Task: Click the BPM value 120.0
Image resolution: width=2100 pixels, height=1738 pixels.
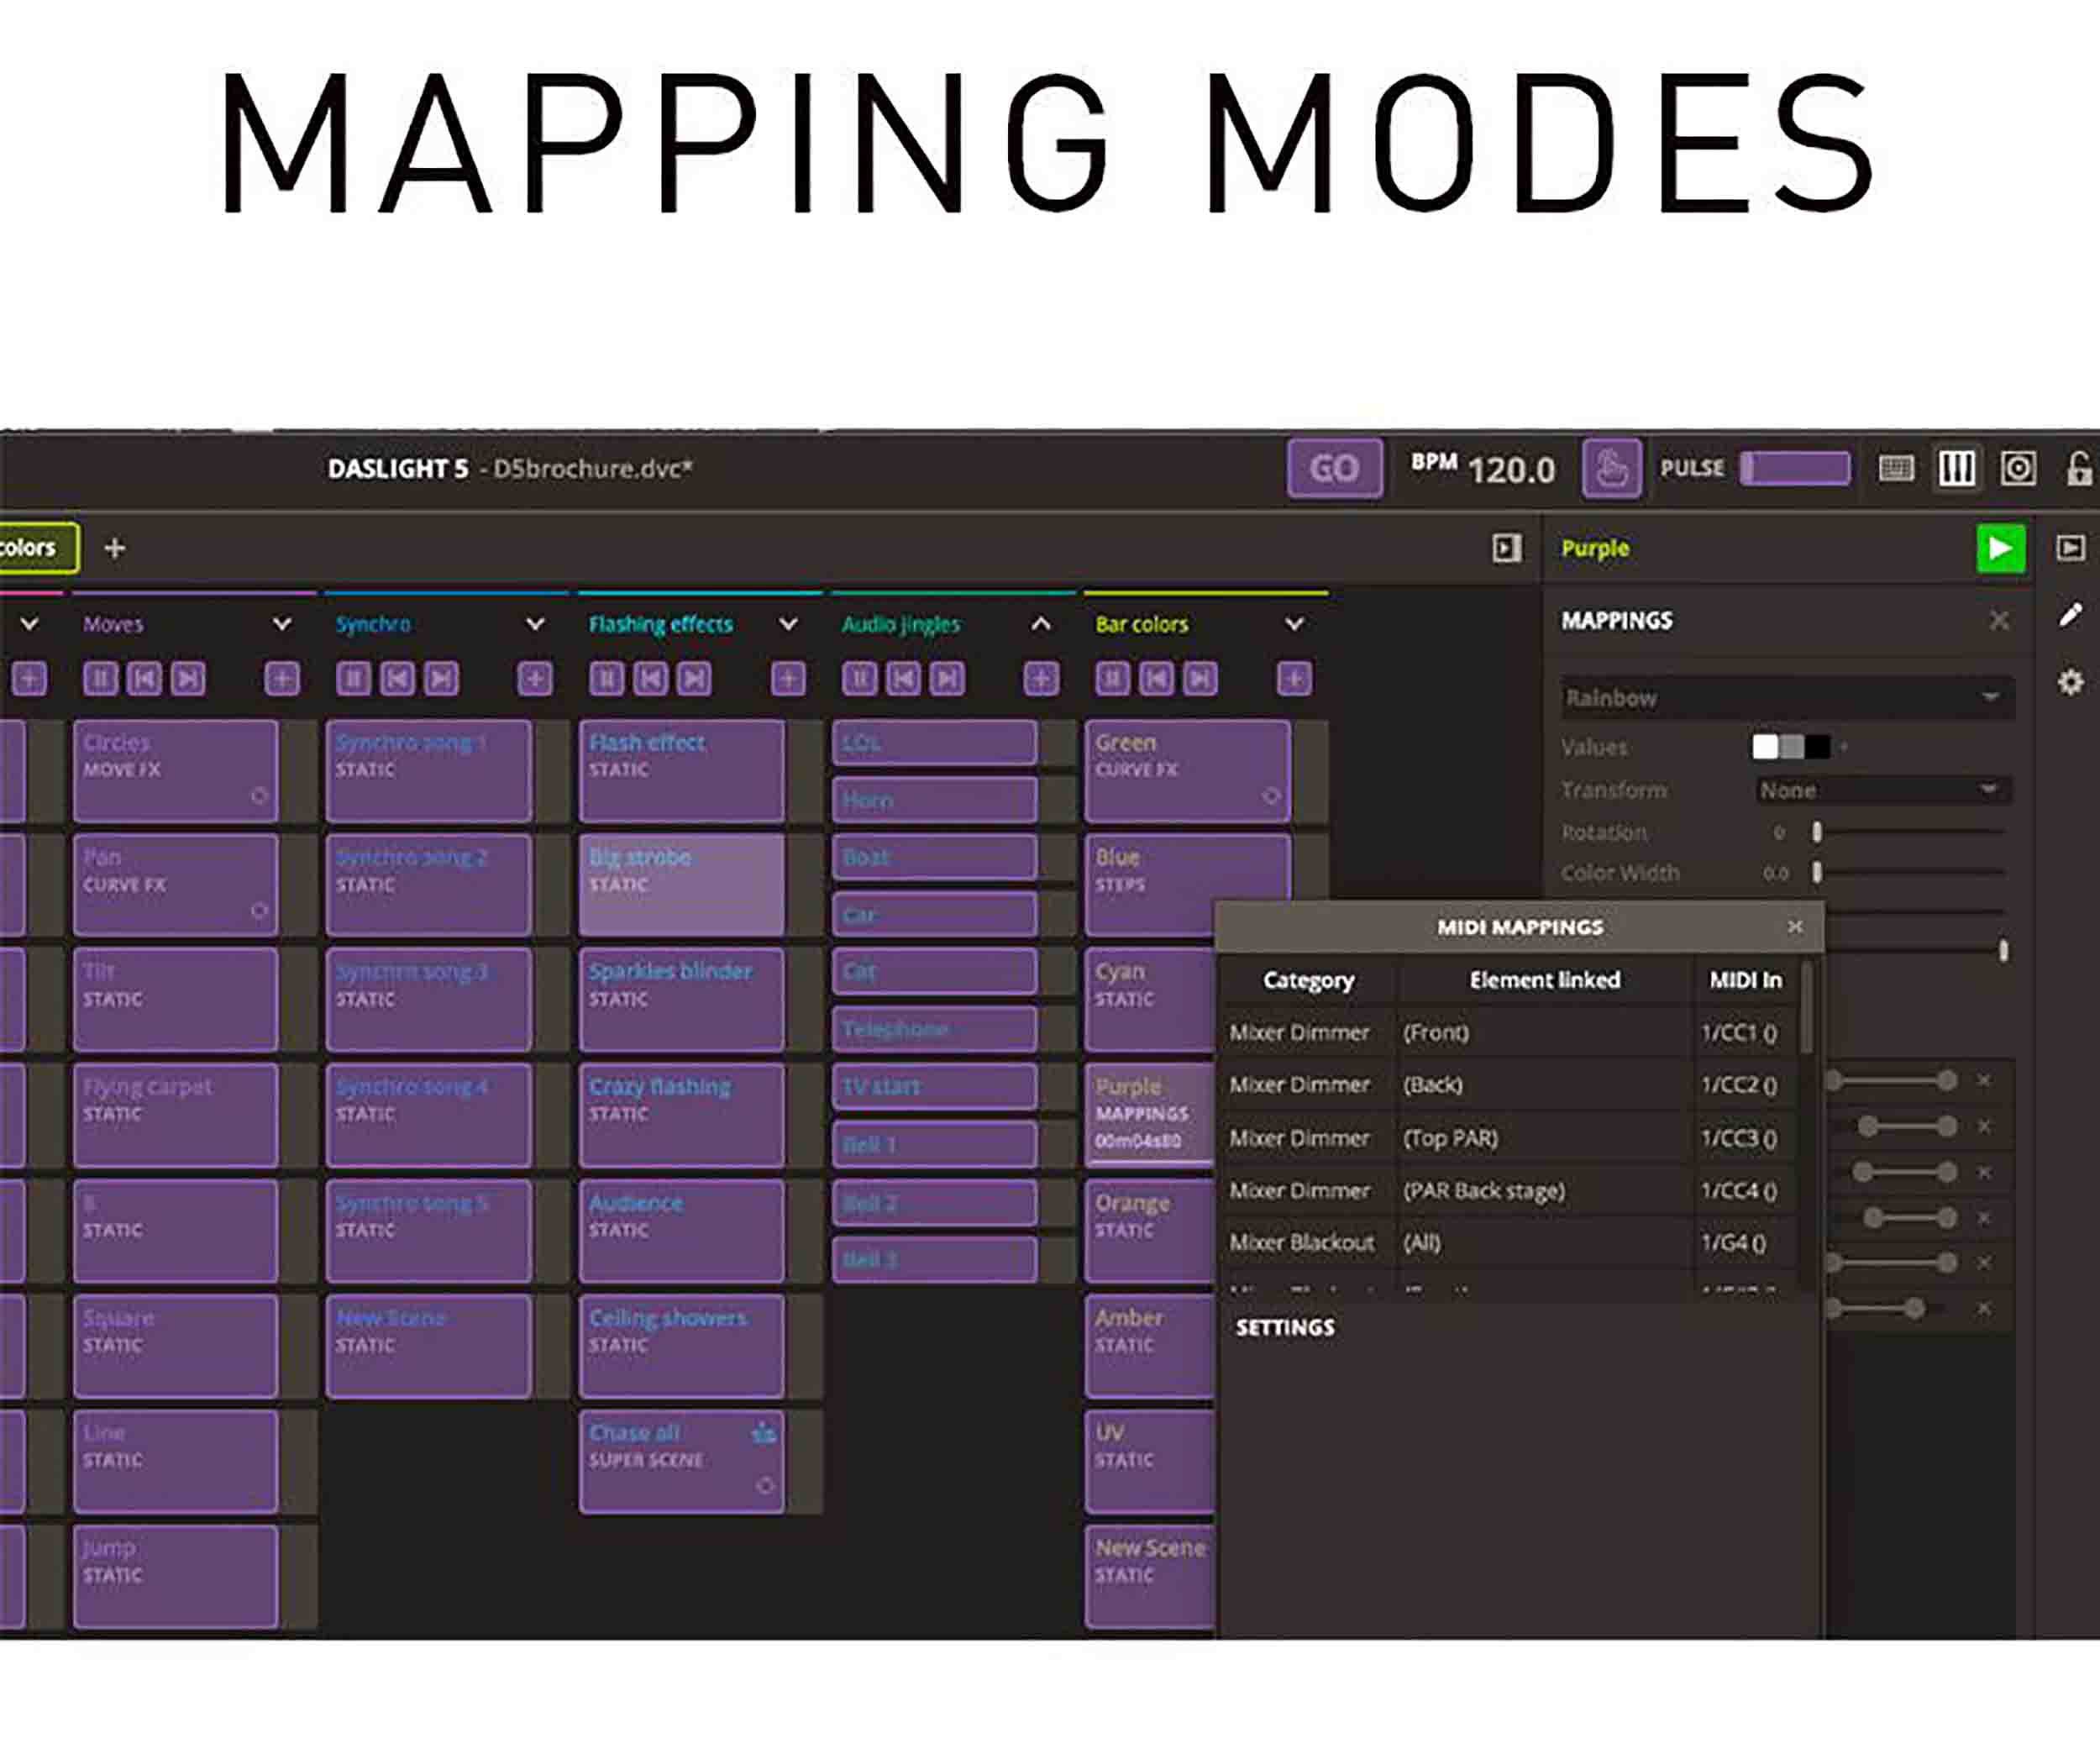Action: (1511, 469)
